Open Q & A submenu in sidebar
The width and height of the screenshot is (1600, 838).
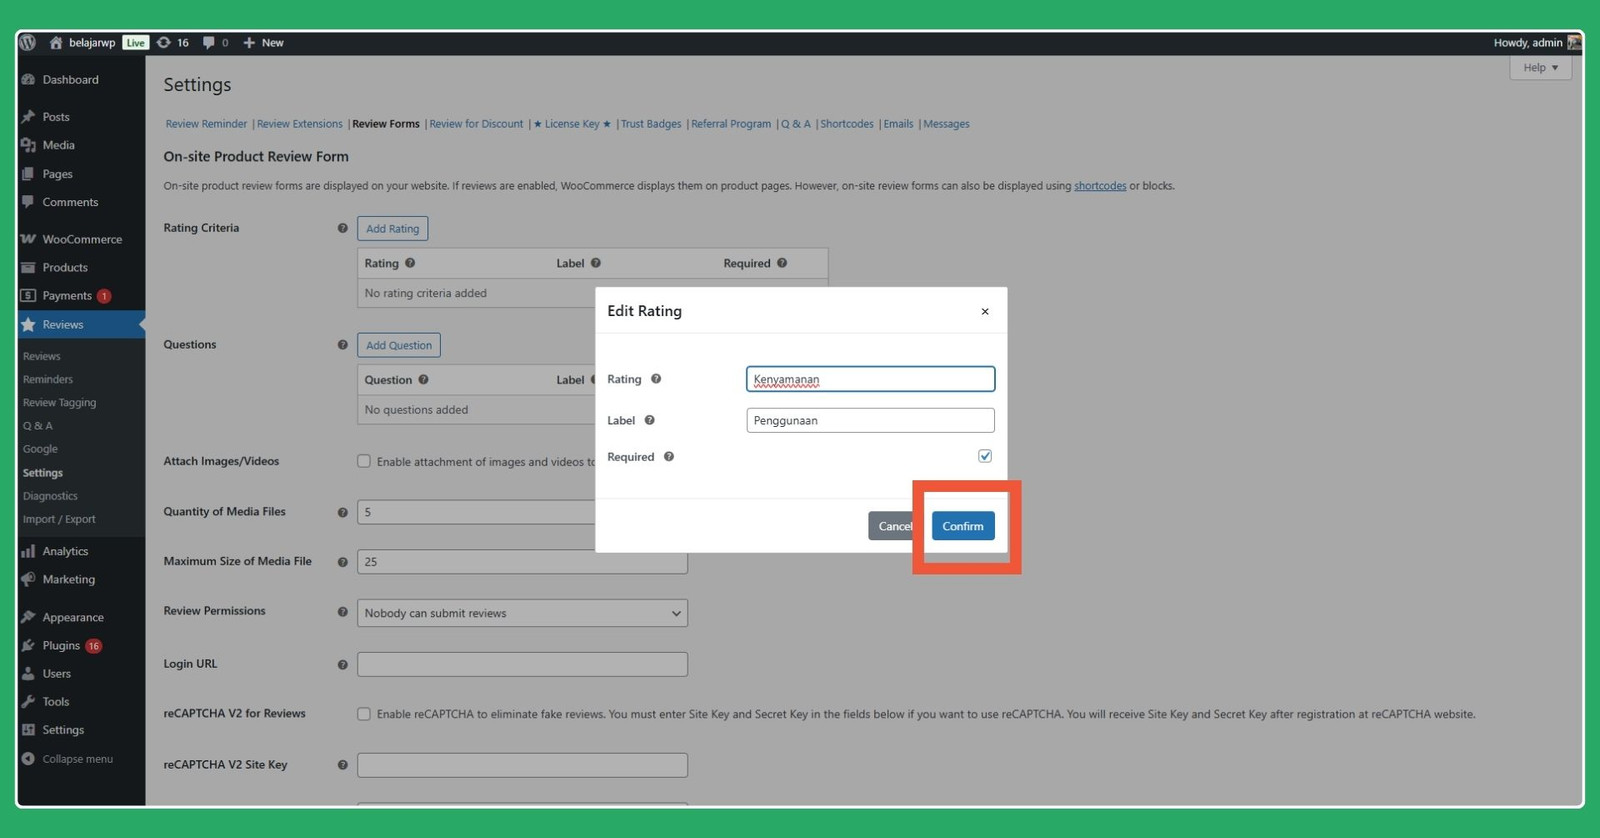(x=38, y=426)
